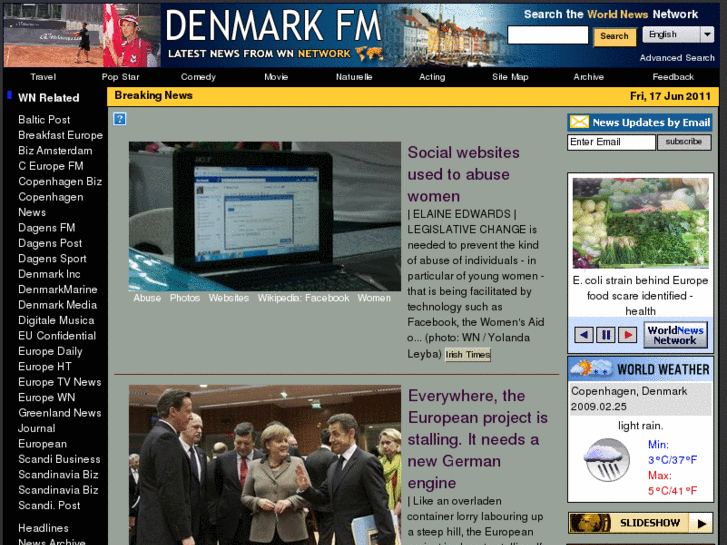727x545 pixels.
Task: Open Denmark Media sidebar link
Action: [57, 305]
